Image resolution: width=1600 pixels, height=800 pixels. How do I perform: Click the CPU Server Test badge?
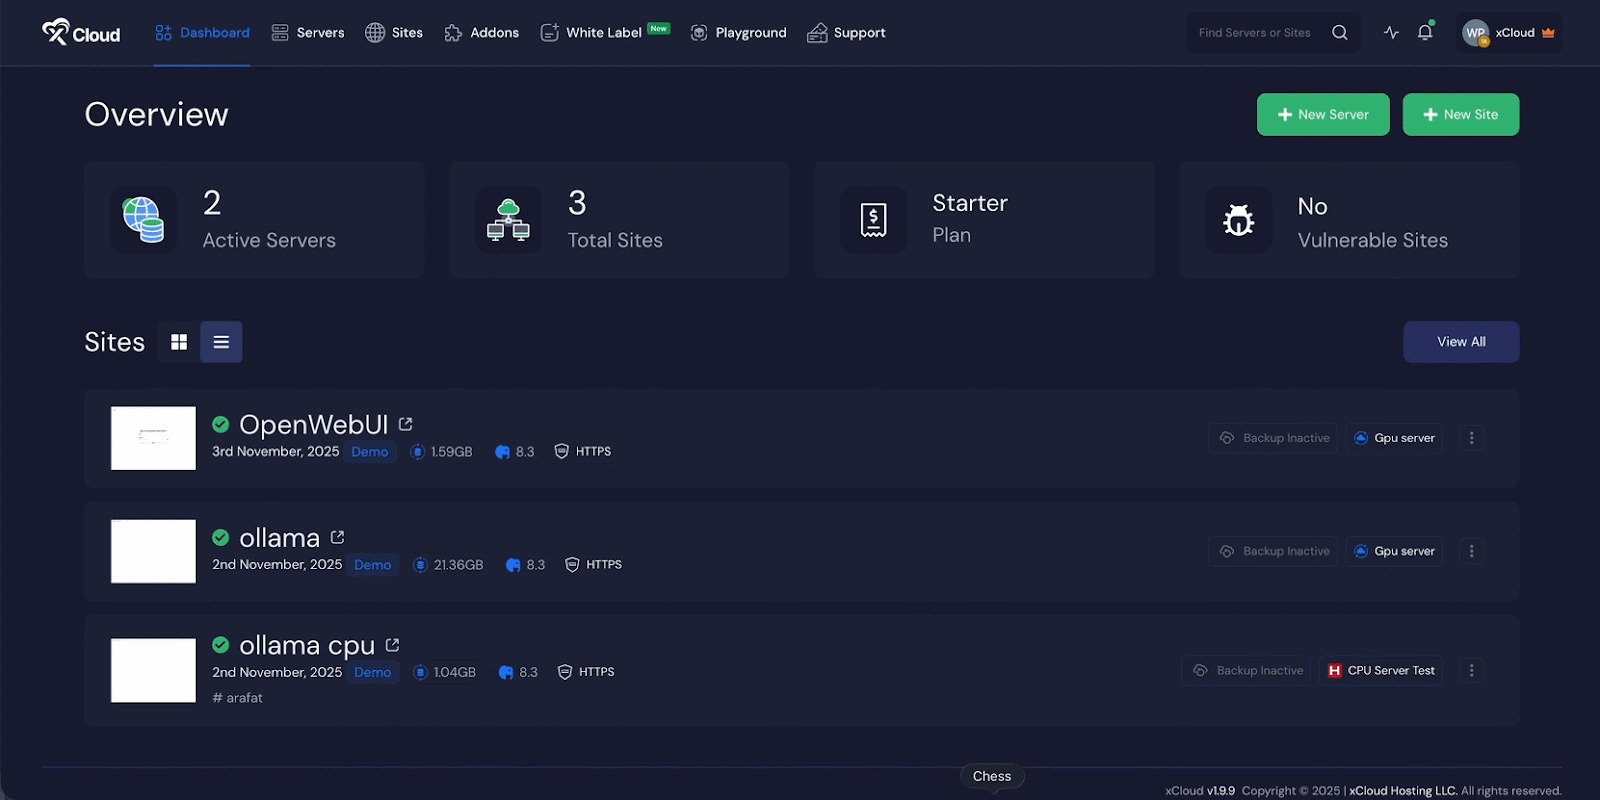pyautogui.click(x=1381, y=670)
